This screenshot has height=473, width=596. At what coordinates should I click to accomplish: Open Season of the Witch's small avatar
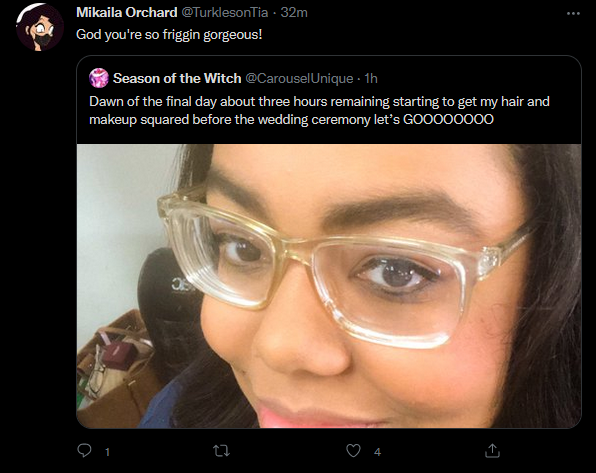99,78
